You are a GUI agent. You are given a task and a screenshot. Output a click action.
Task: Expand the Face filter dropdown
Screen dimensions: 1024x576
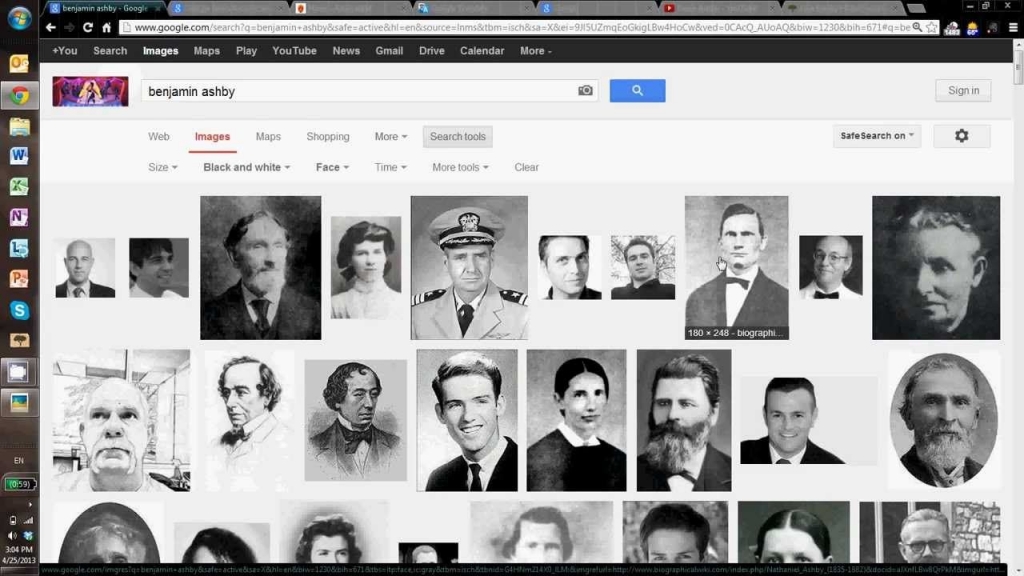click(x=331, y=167)
